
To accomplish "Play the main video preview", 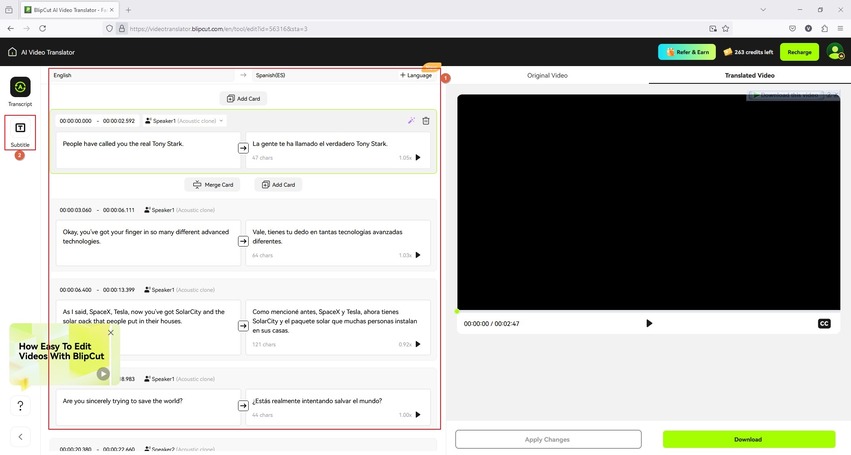I will (x=649, y=324).
